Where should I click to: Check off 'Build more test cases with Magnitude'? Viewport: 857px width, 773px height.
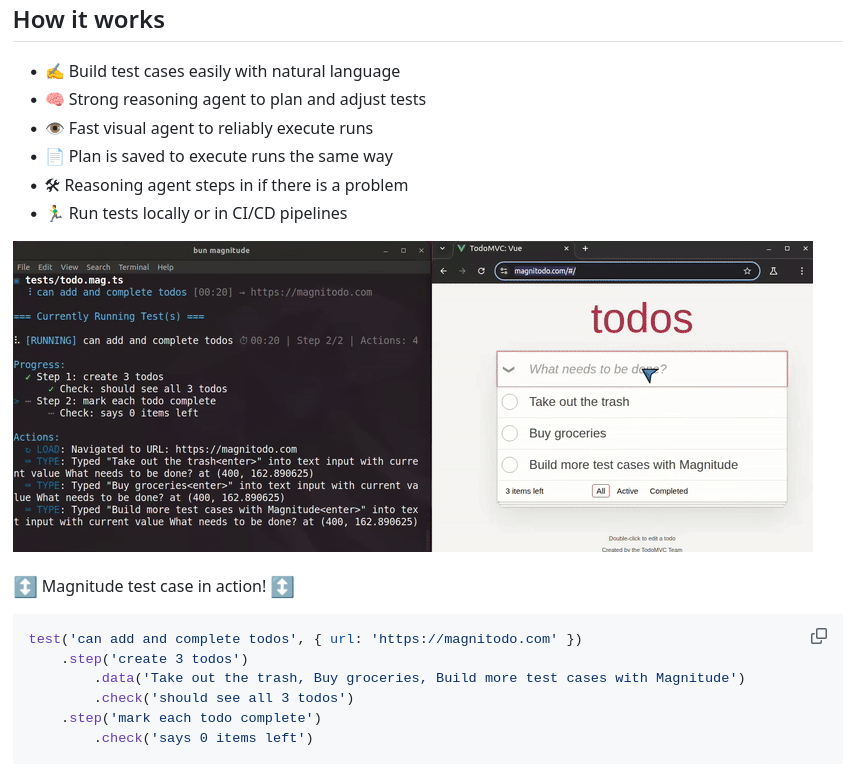click(x=510, y=465)
